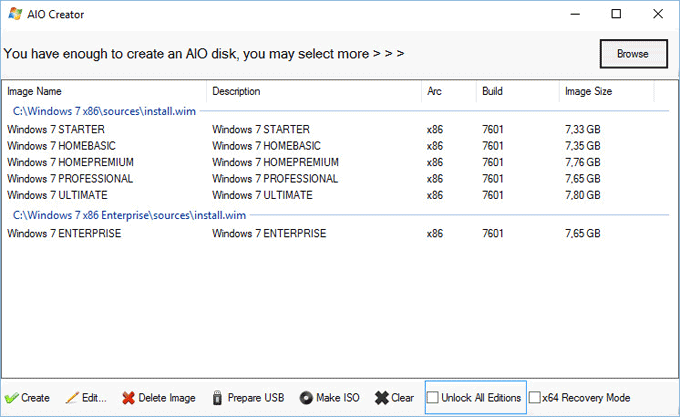Click the black X Clear icon
The width and height of the screenshot is (680, 417).
[x=382, y=398]
